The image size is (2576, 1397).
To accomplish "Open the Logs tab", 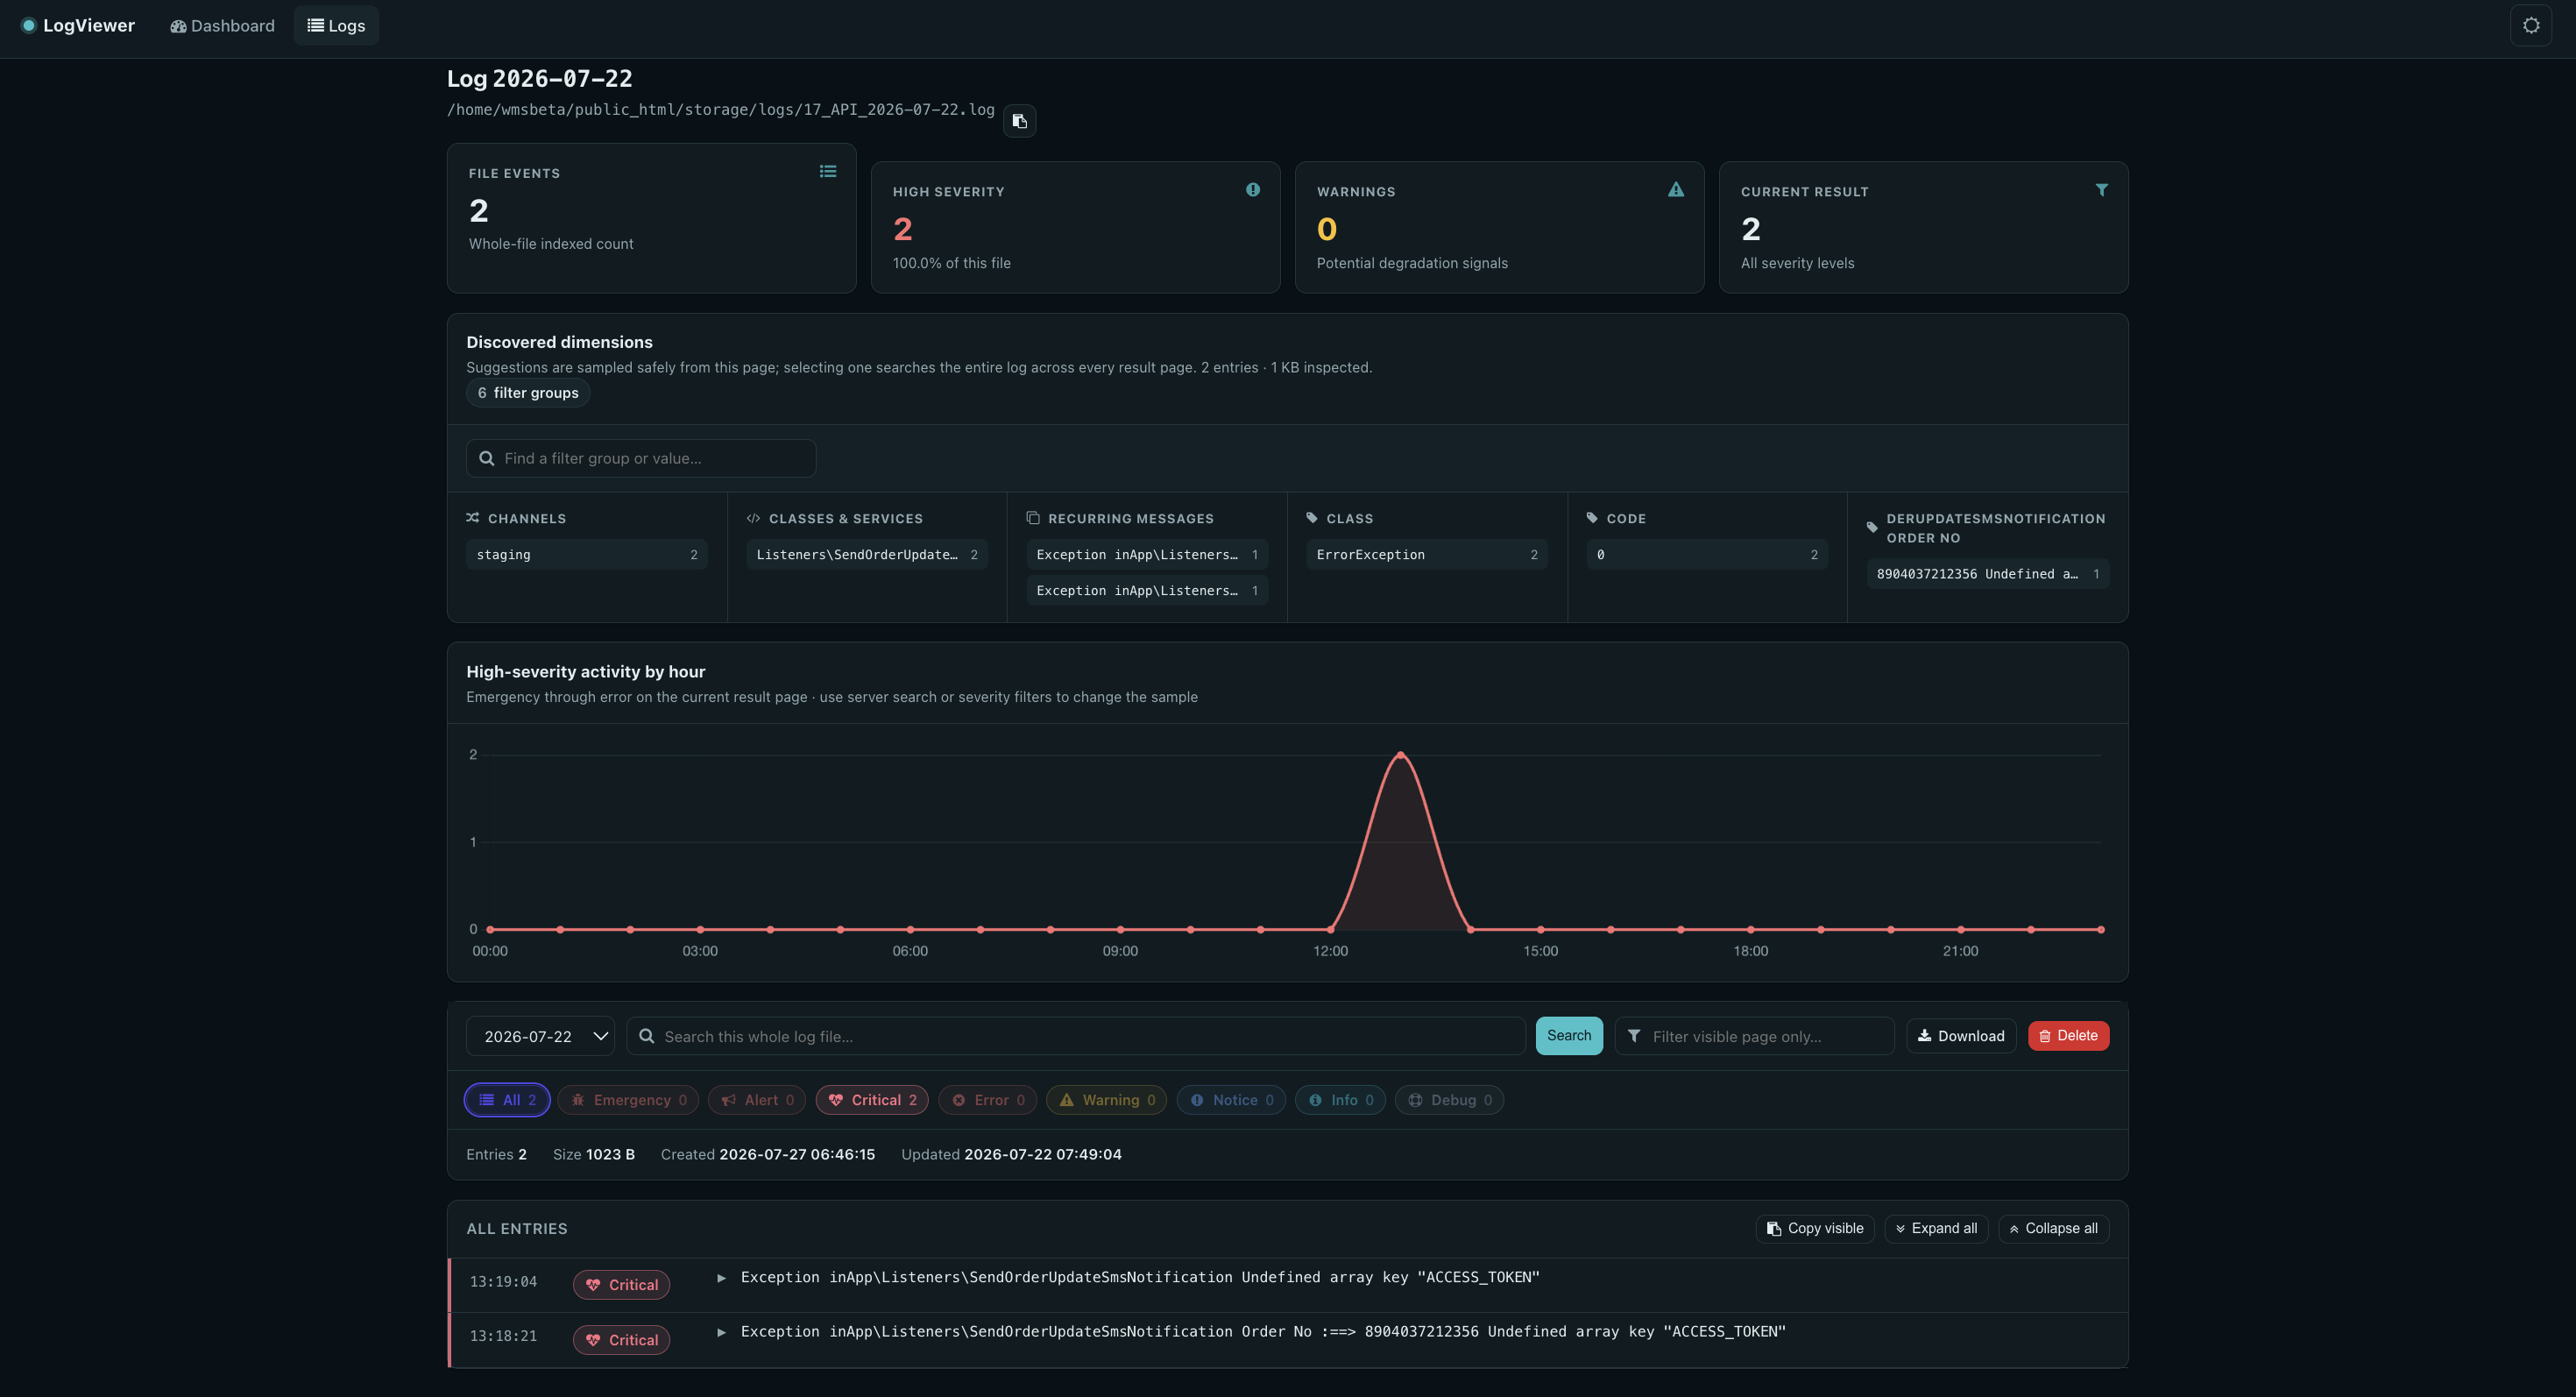I will click(336, 26).
